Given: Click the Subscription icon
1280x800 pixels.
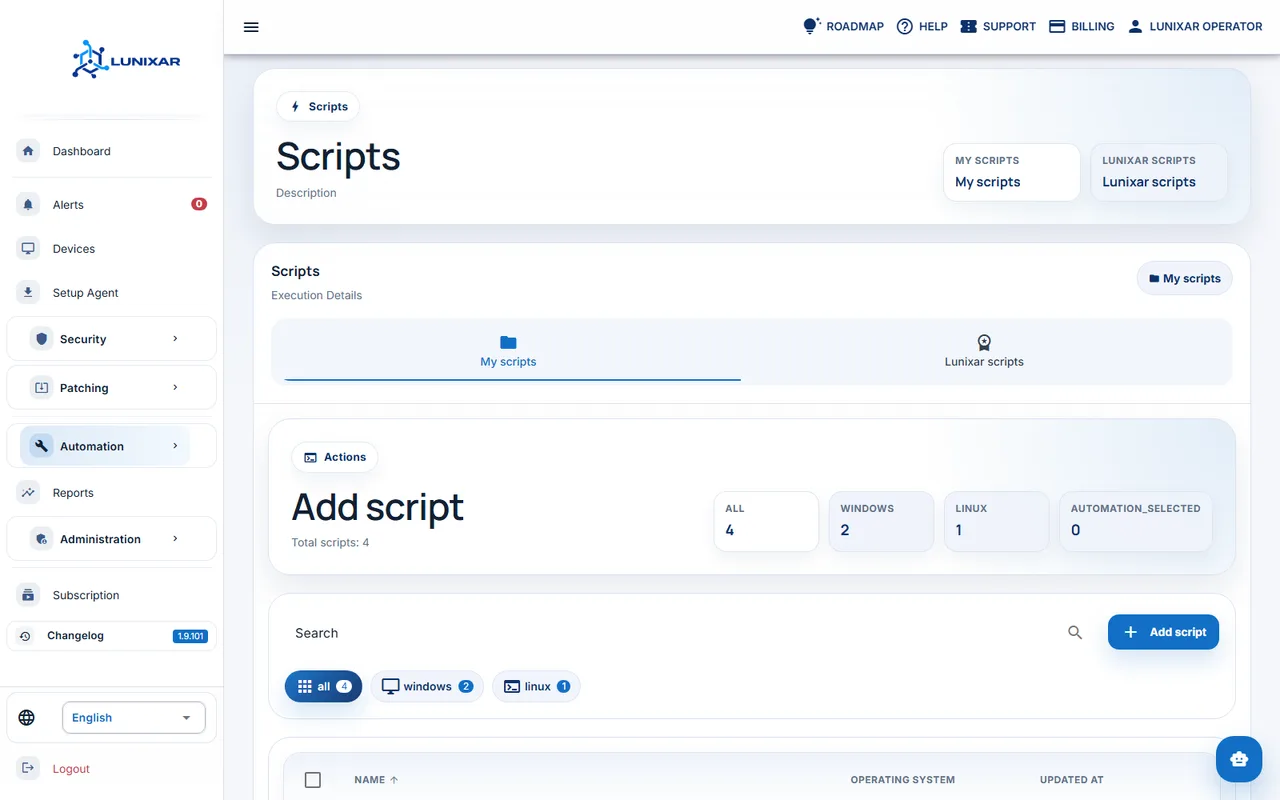Looking at the screenshot, I should point(28,595).
